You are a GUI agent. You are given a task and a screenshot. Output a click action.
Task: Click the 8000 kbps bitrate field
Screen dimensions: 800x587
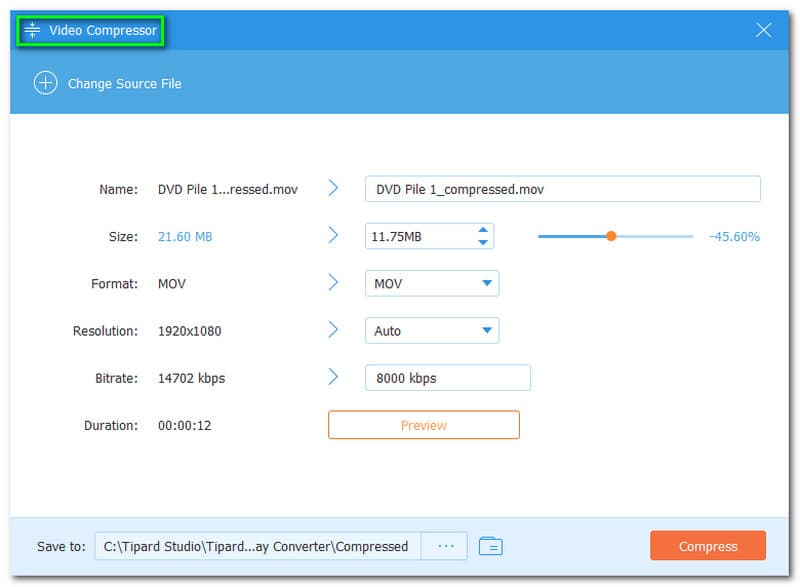click(x=447, y=378)
